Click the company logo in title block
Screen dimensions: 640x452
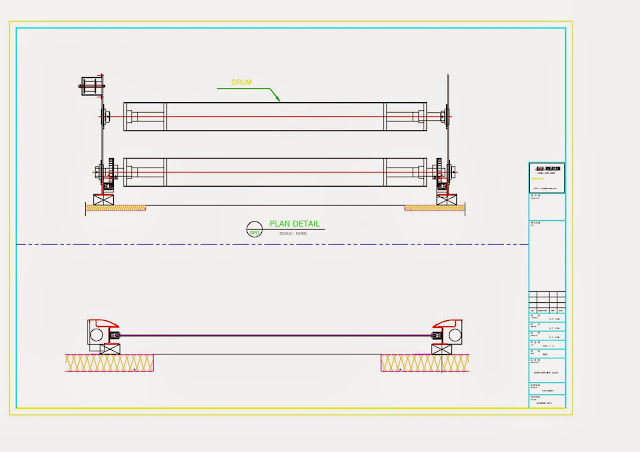pyautogui.click(x=547, y=169)
